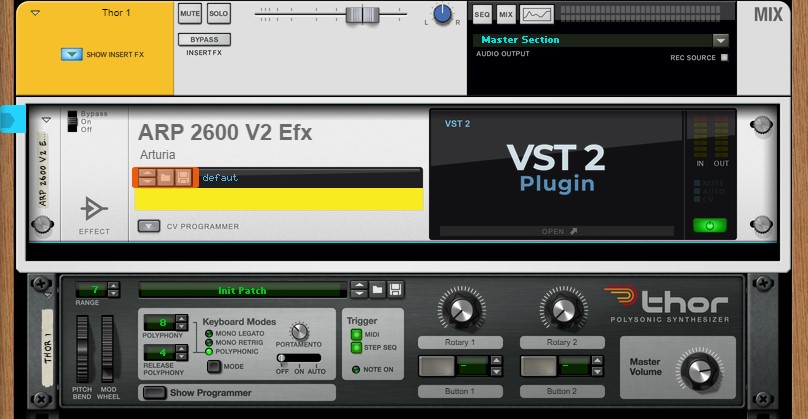Enable the Rec Source checkbox

click(725, 57)
